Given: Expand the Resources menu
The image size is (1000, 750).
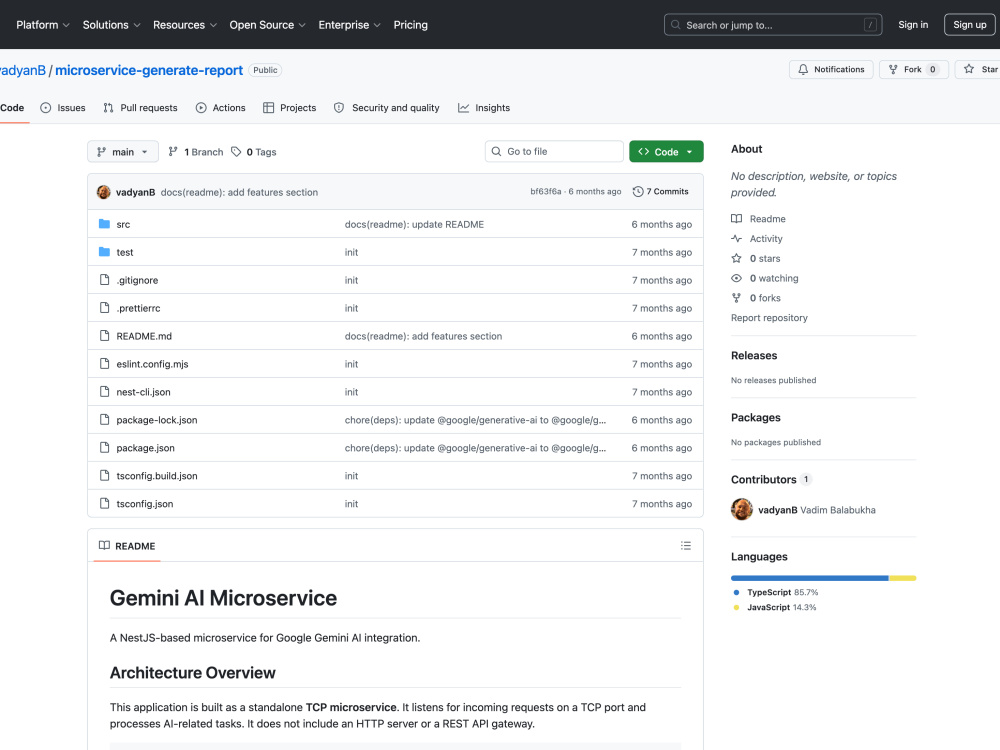Looking at the screenshot, I should (185, 25).
